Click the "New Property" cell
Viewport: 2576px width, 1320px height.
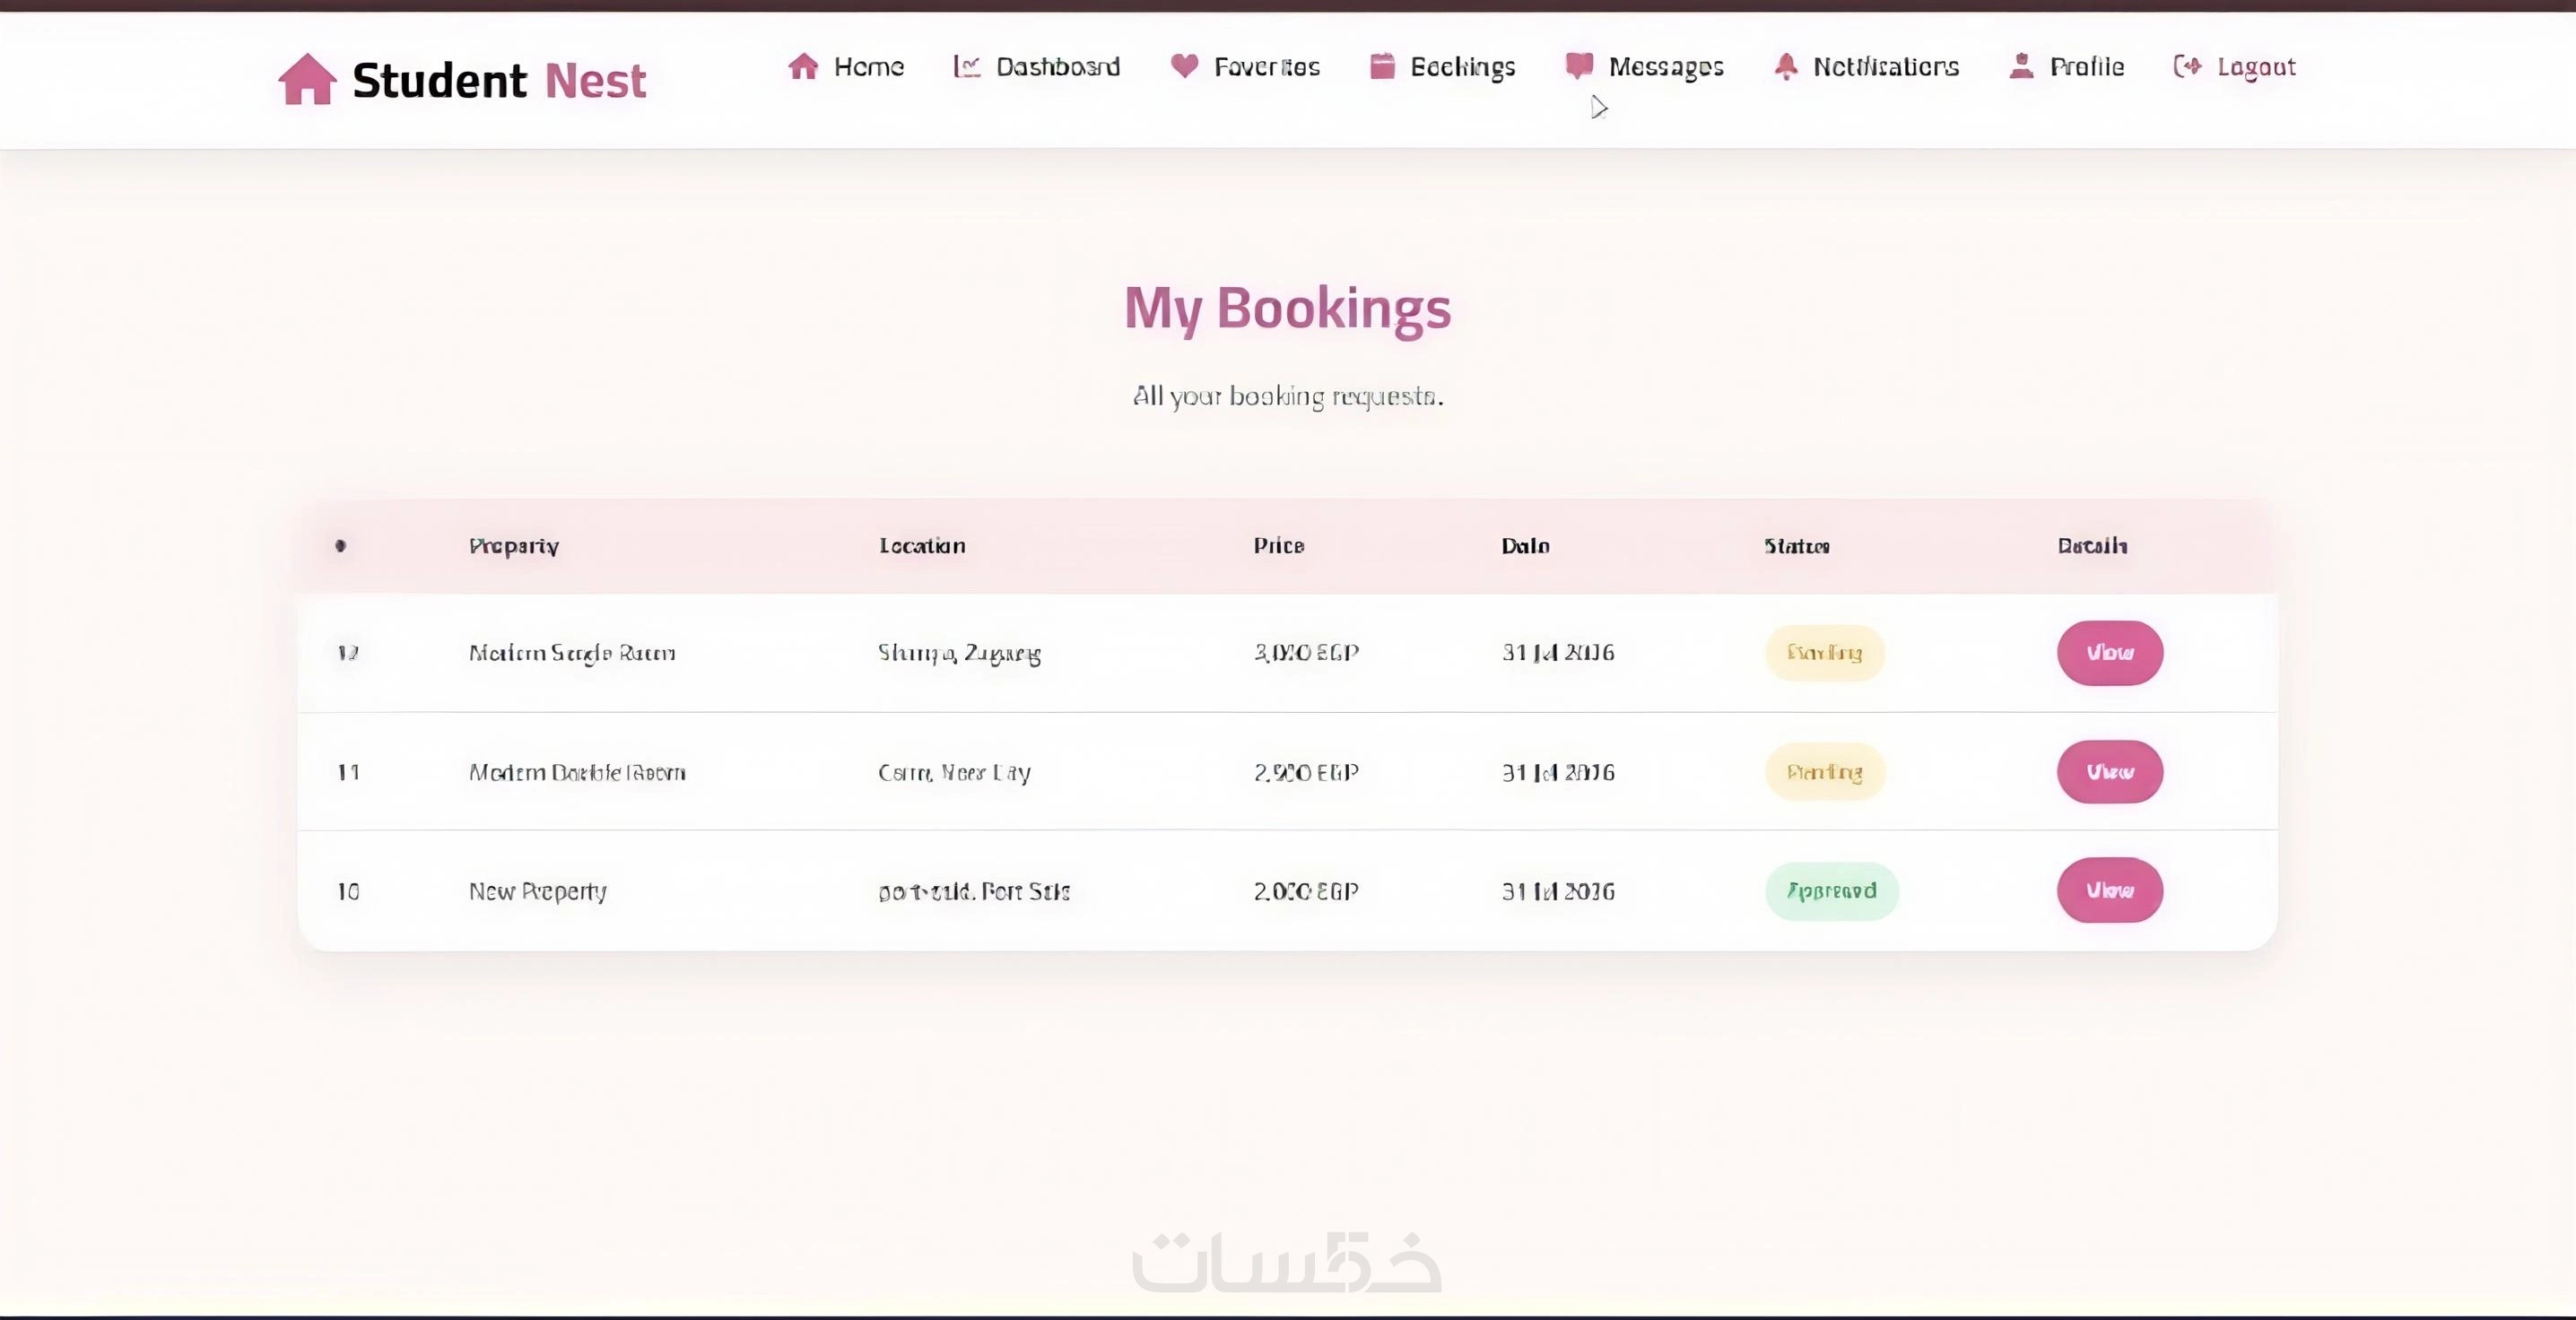(x=538, y=892)
